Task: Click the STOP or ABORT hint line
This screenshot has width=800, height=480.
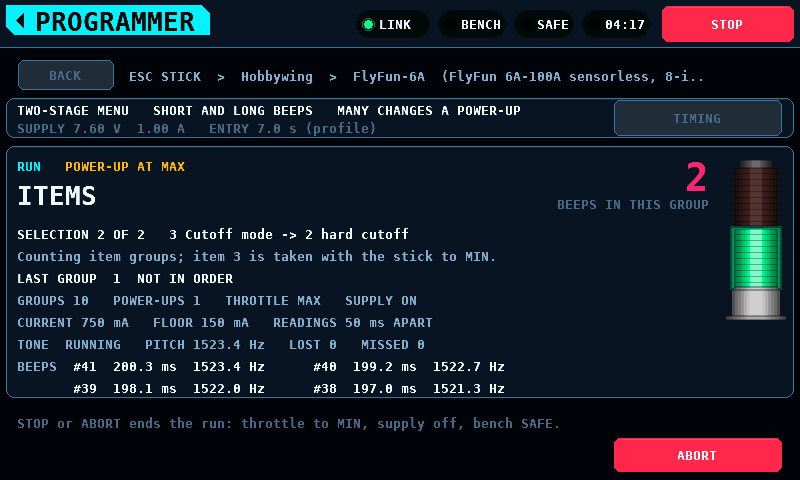Action: tap(288, 423)
